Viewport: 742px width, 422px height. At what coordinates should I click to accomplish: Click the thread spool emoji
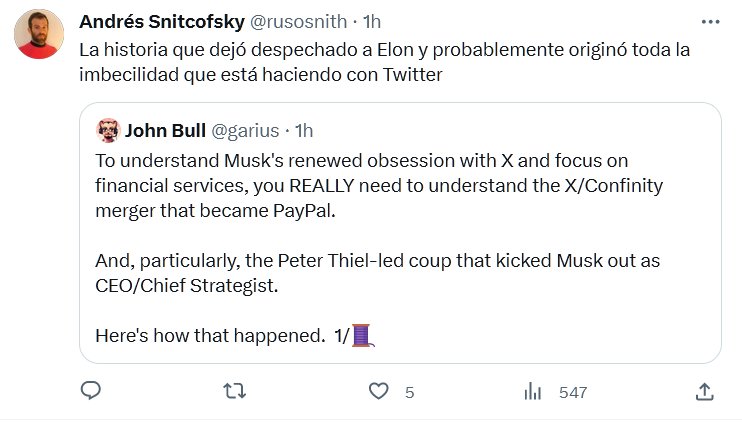(362, 334)
